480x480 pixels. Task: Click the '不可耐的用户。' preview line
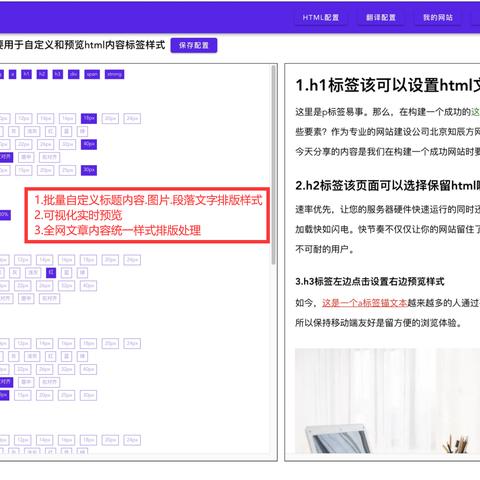pyautogui.click(x=325, y=249)
